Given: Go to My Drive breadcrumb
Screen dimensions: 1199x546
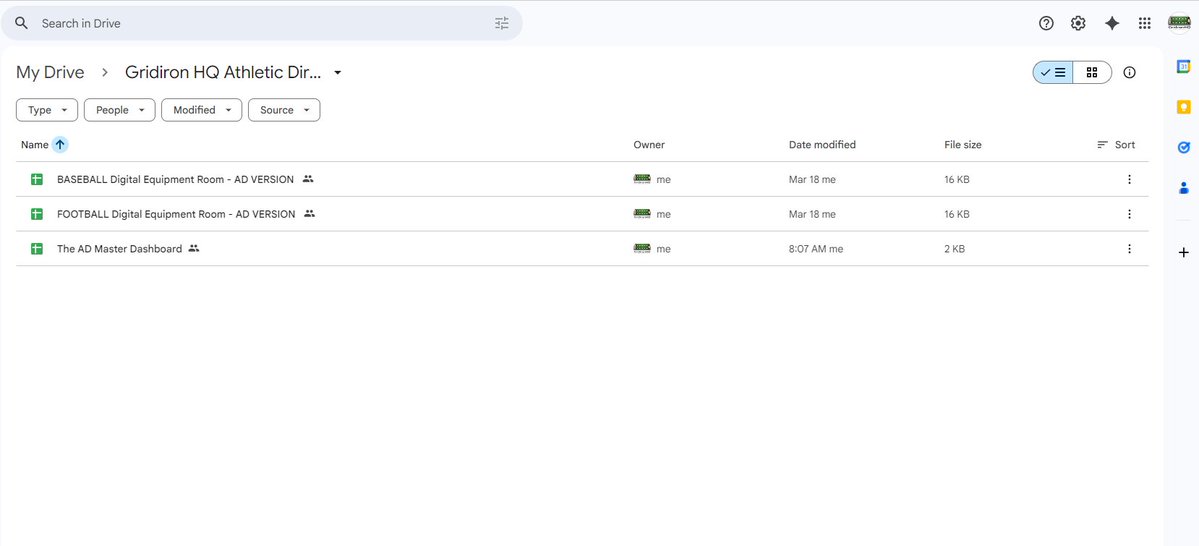Looking at the screenshot, I should coord(50,73).
